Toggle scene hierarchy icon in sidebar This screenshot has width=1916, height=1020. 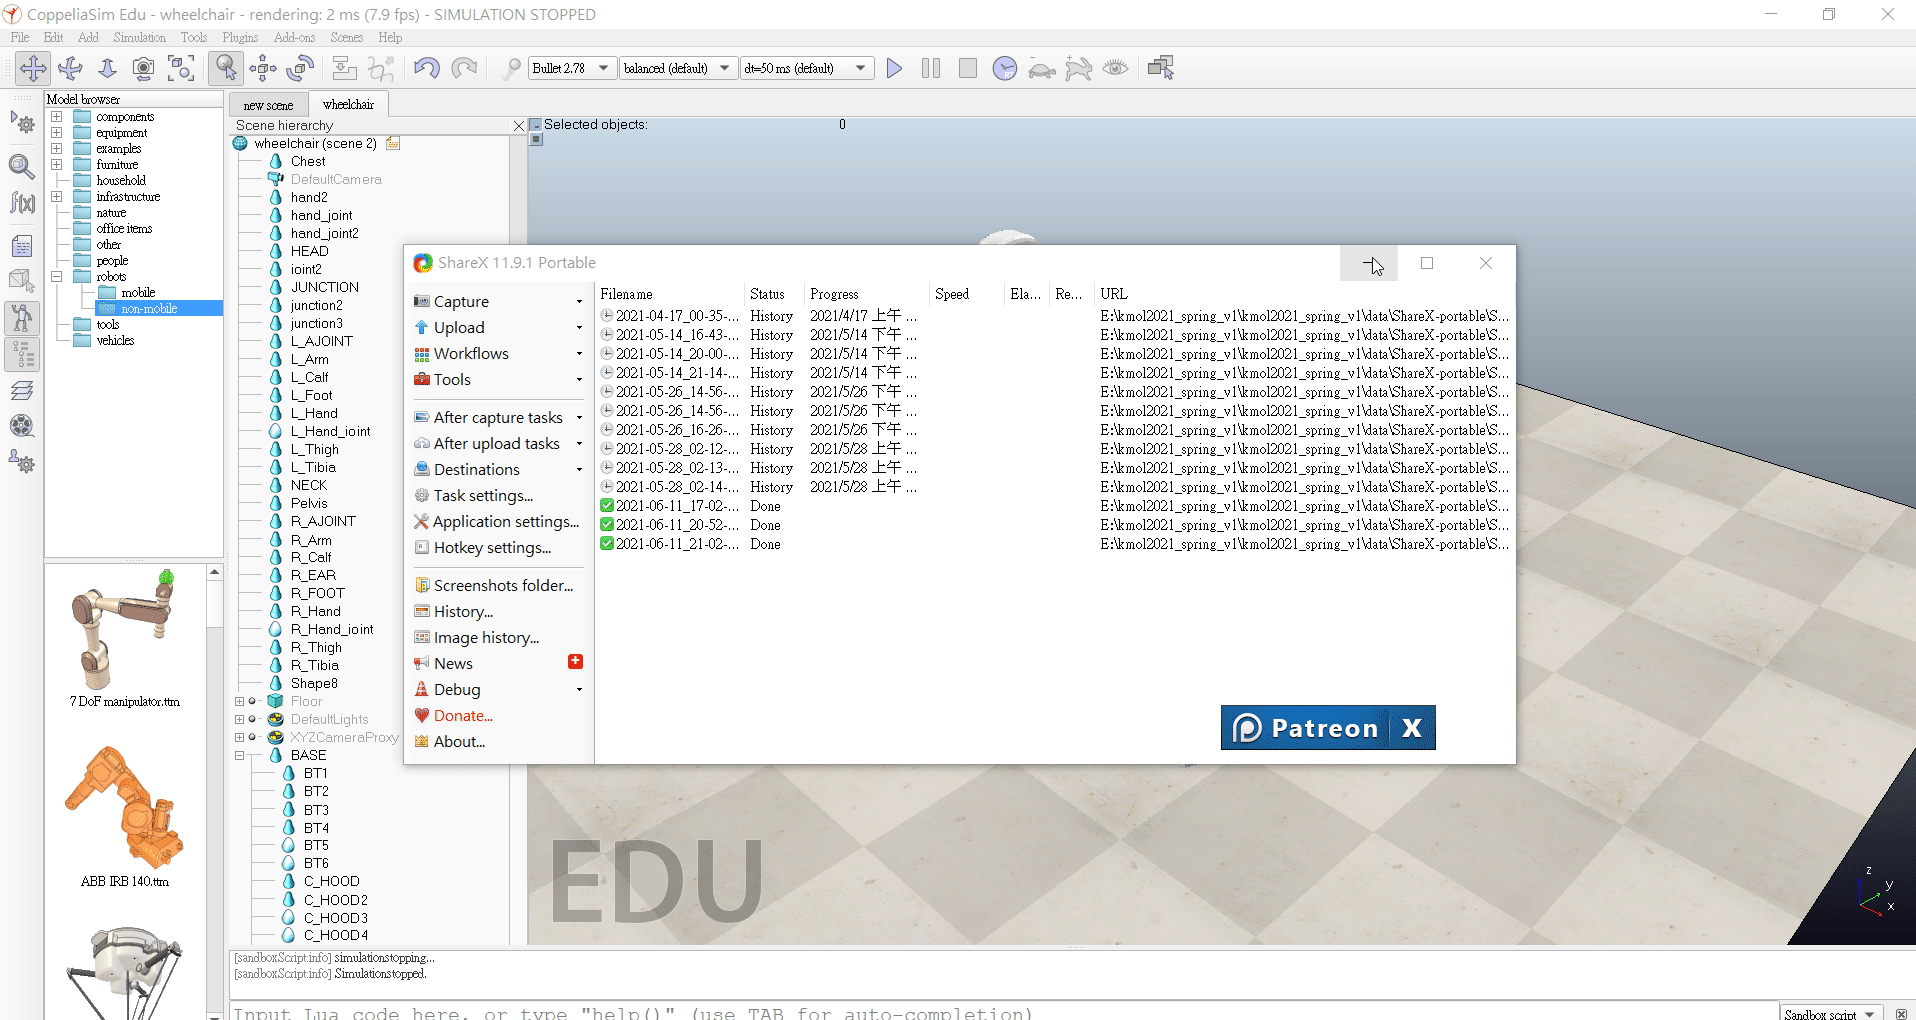22,355
